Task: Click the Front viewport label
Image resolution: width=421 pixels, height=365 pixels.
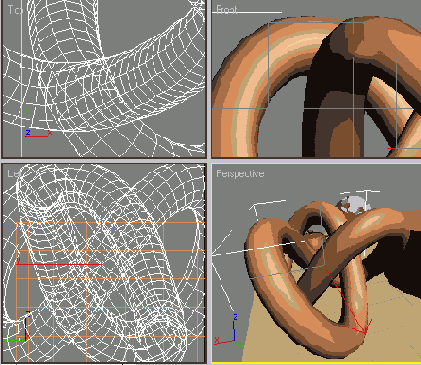Action: pyautogui.click(x=227, y=9)
